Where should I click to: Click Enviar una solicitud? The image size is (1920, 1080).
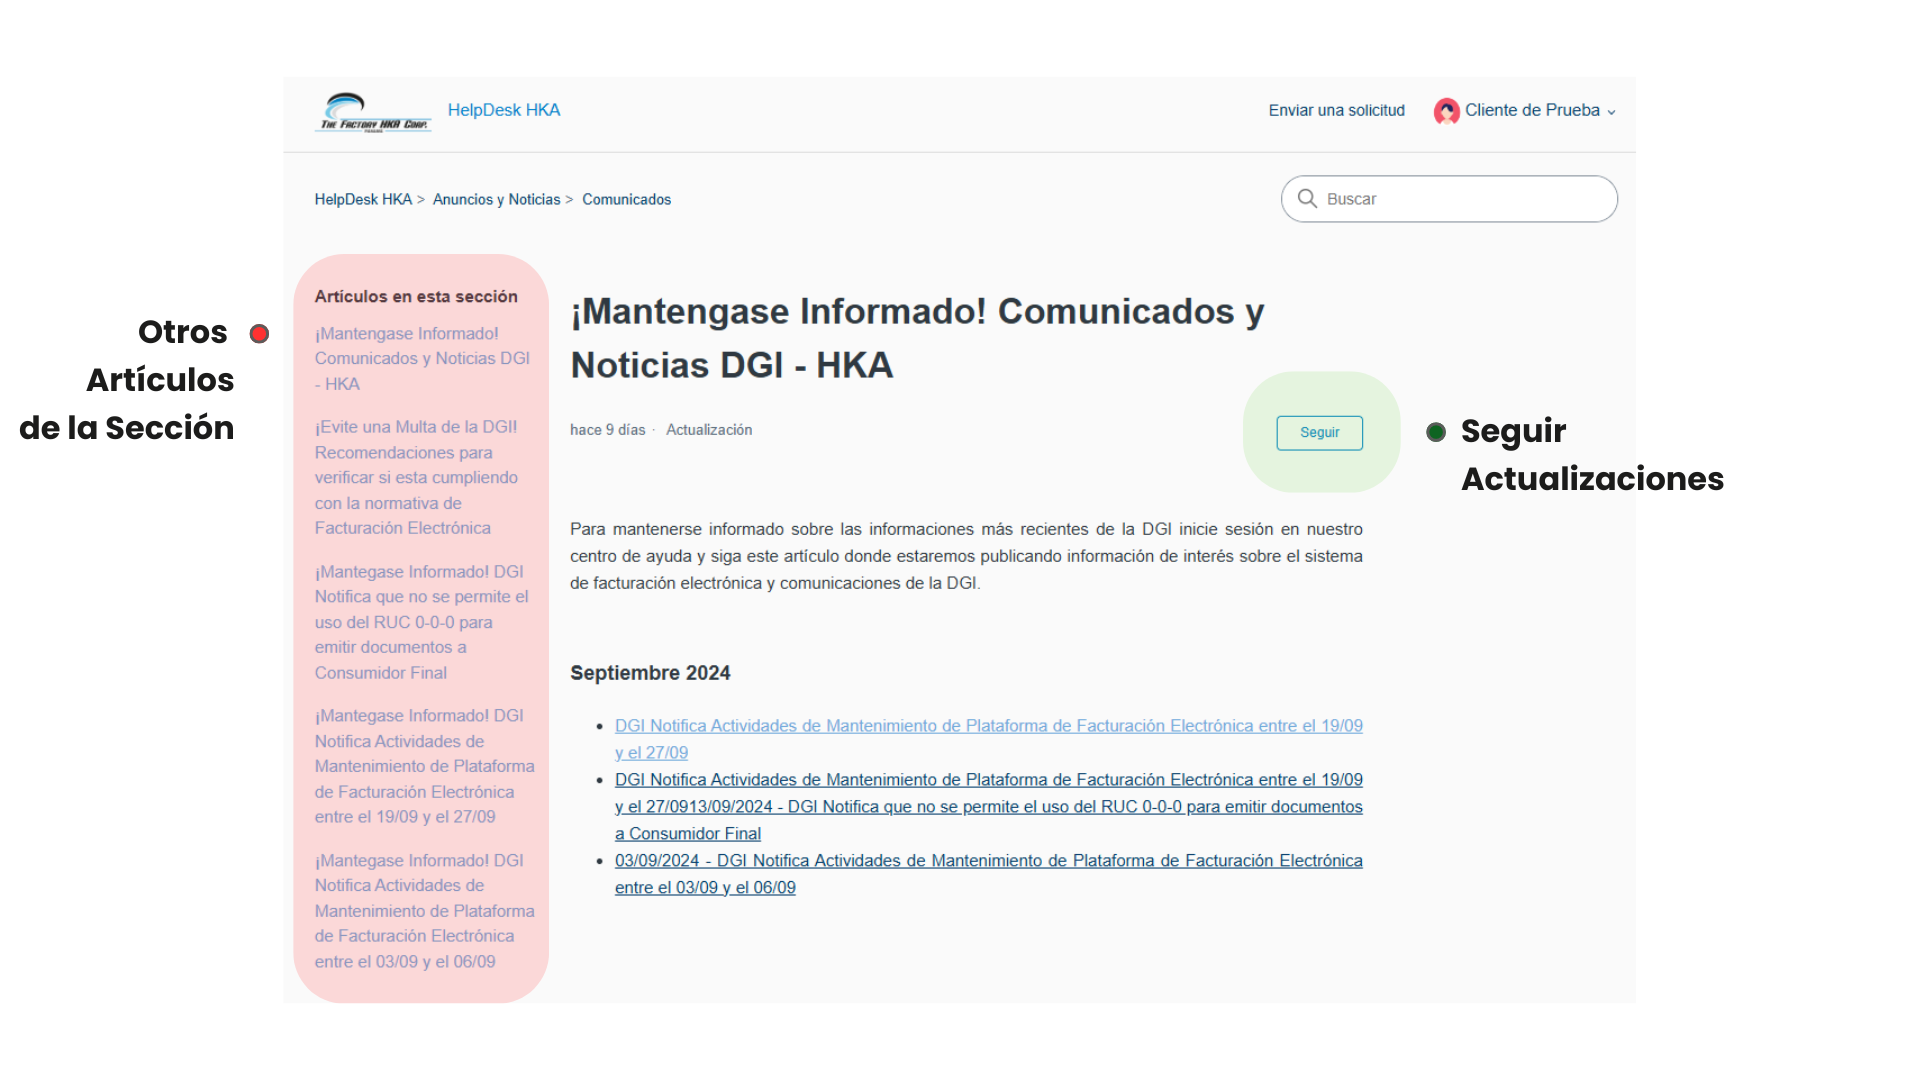(x=1336, y=111)
